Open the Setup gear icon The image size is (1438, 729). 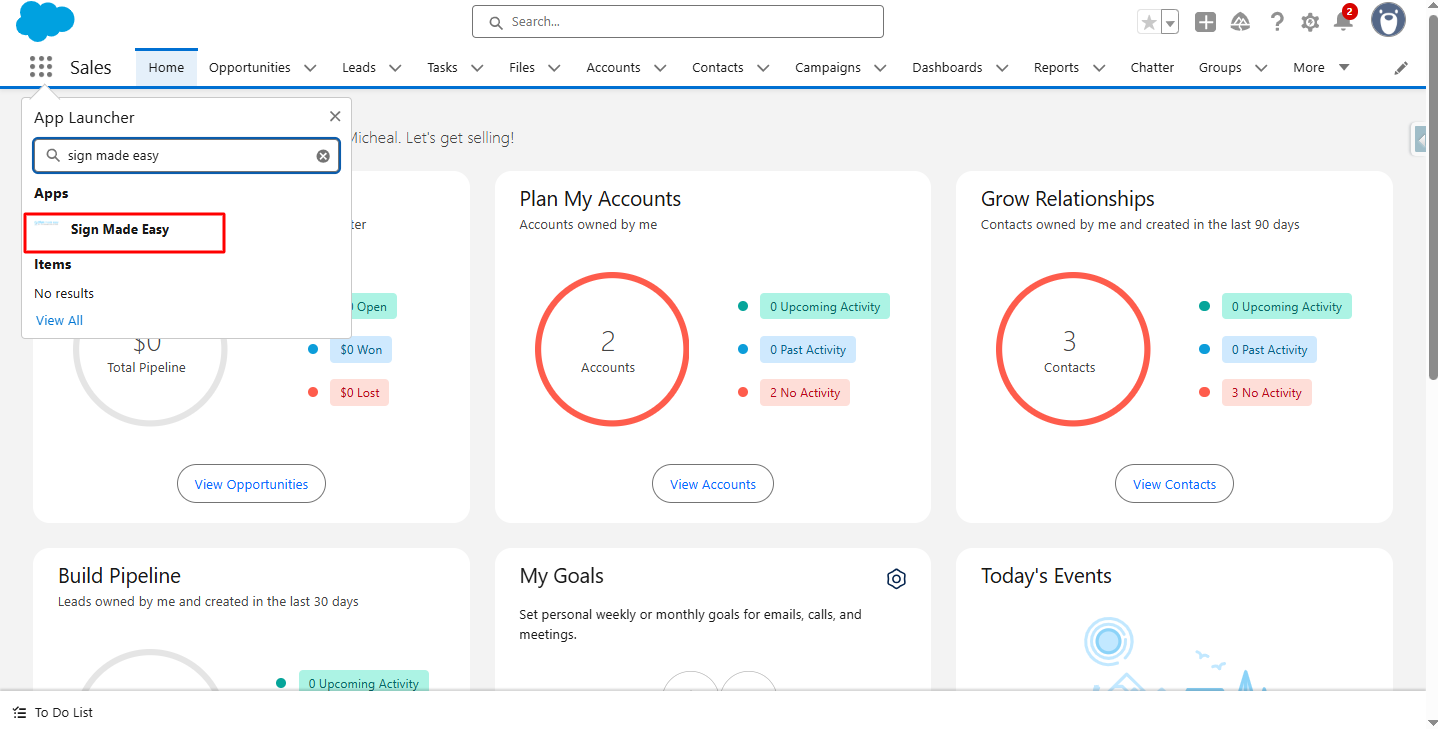(1310, 22)
